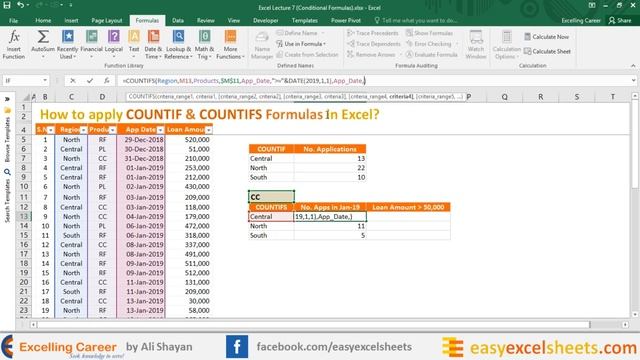Click the Facebook logo in banner
Image resolution: width=640 pixels, height=360 pixels.
tap(237, 347)
